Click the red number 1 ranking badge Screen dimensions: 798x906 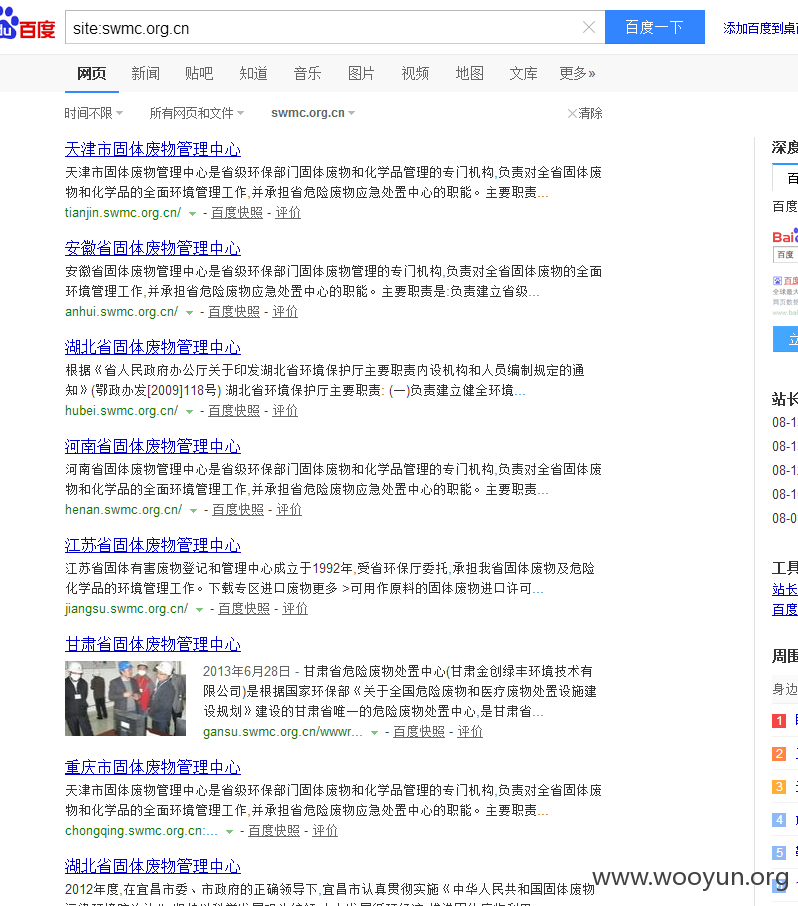[779, 721]
